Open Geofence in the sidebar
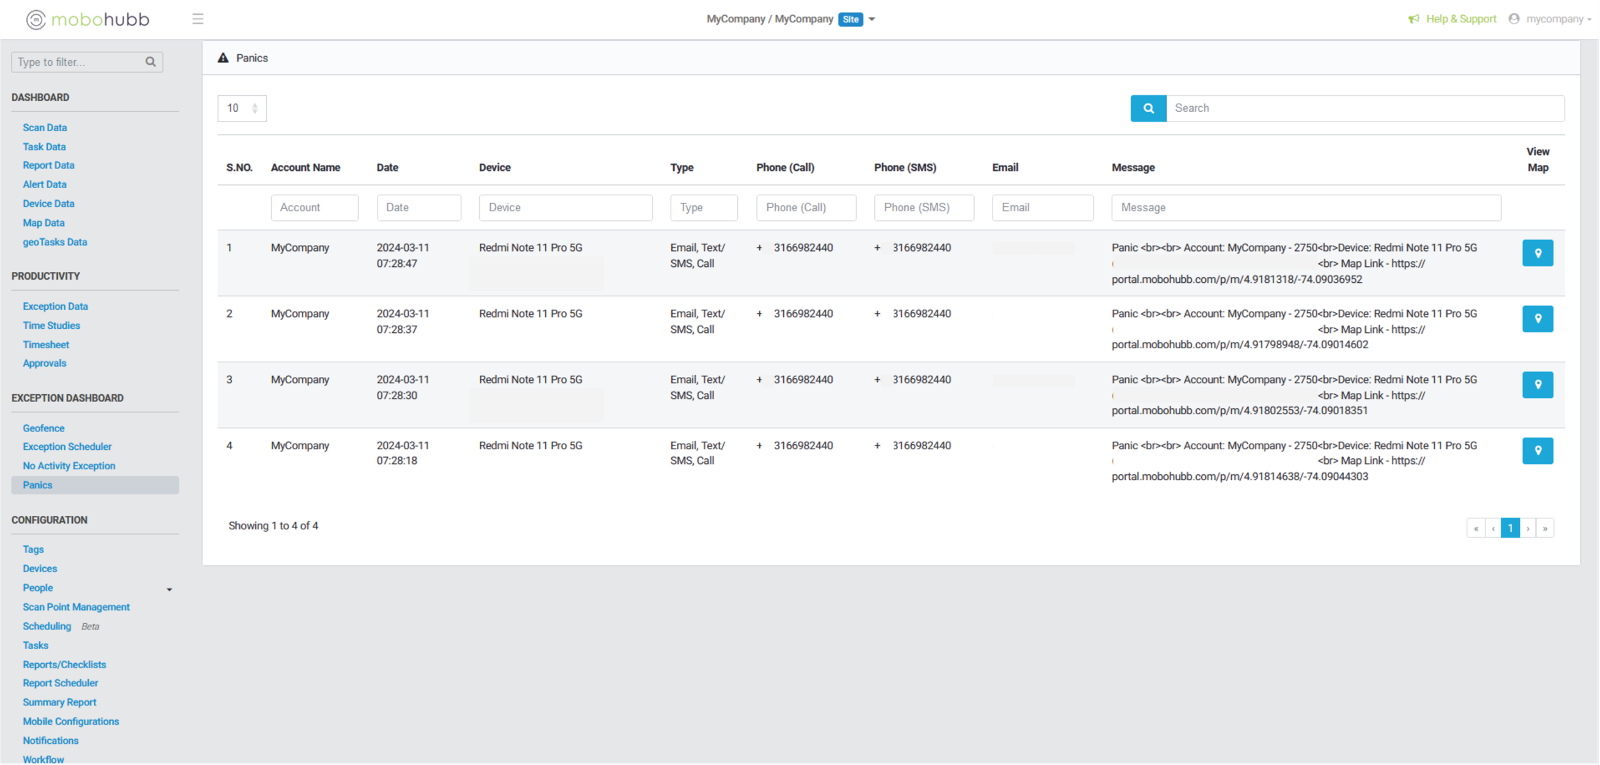Screen dimensions: 1600x765 44,428
